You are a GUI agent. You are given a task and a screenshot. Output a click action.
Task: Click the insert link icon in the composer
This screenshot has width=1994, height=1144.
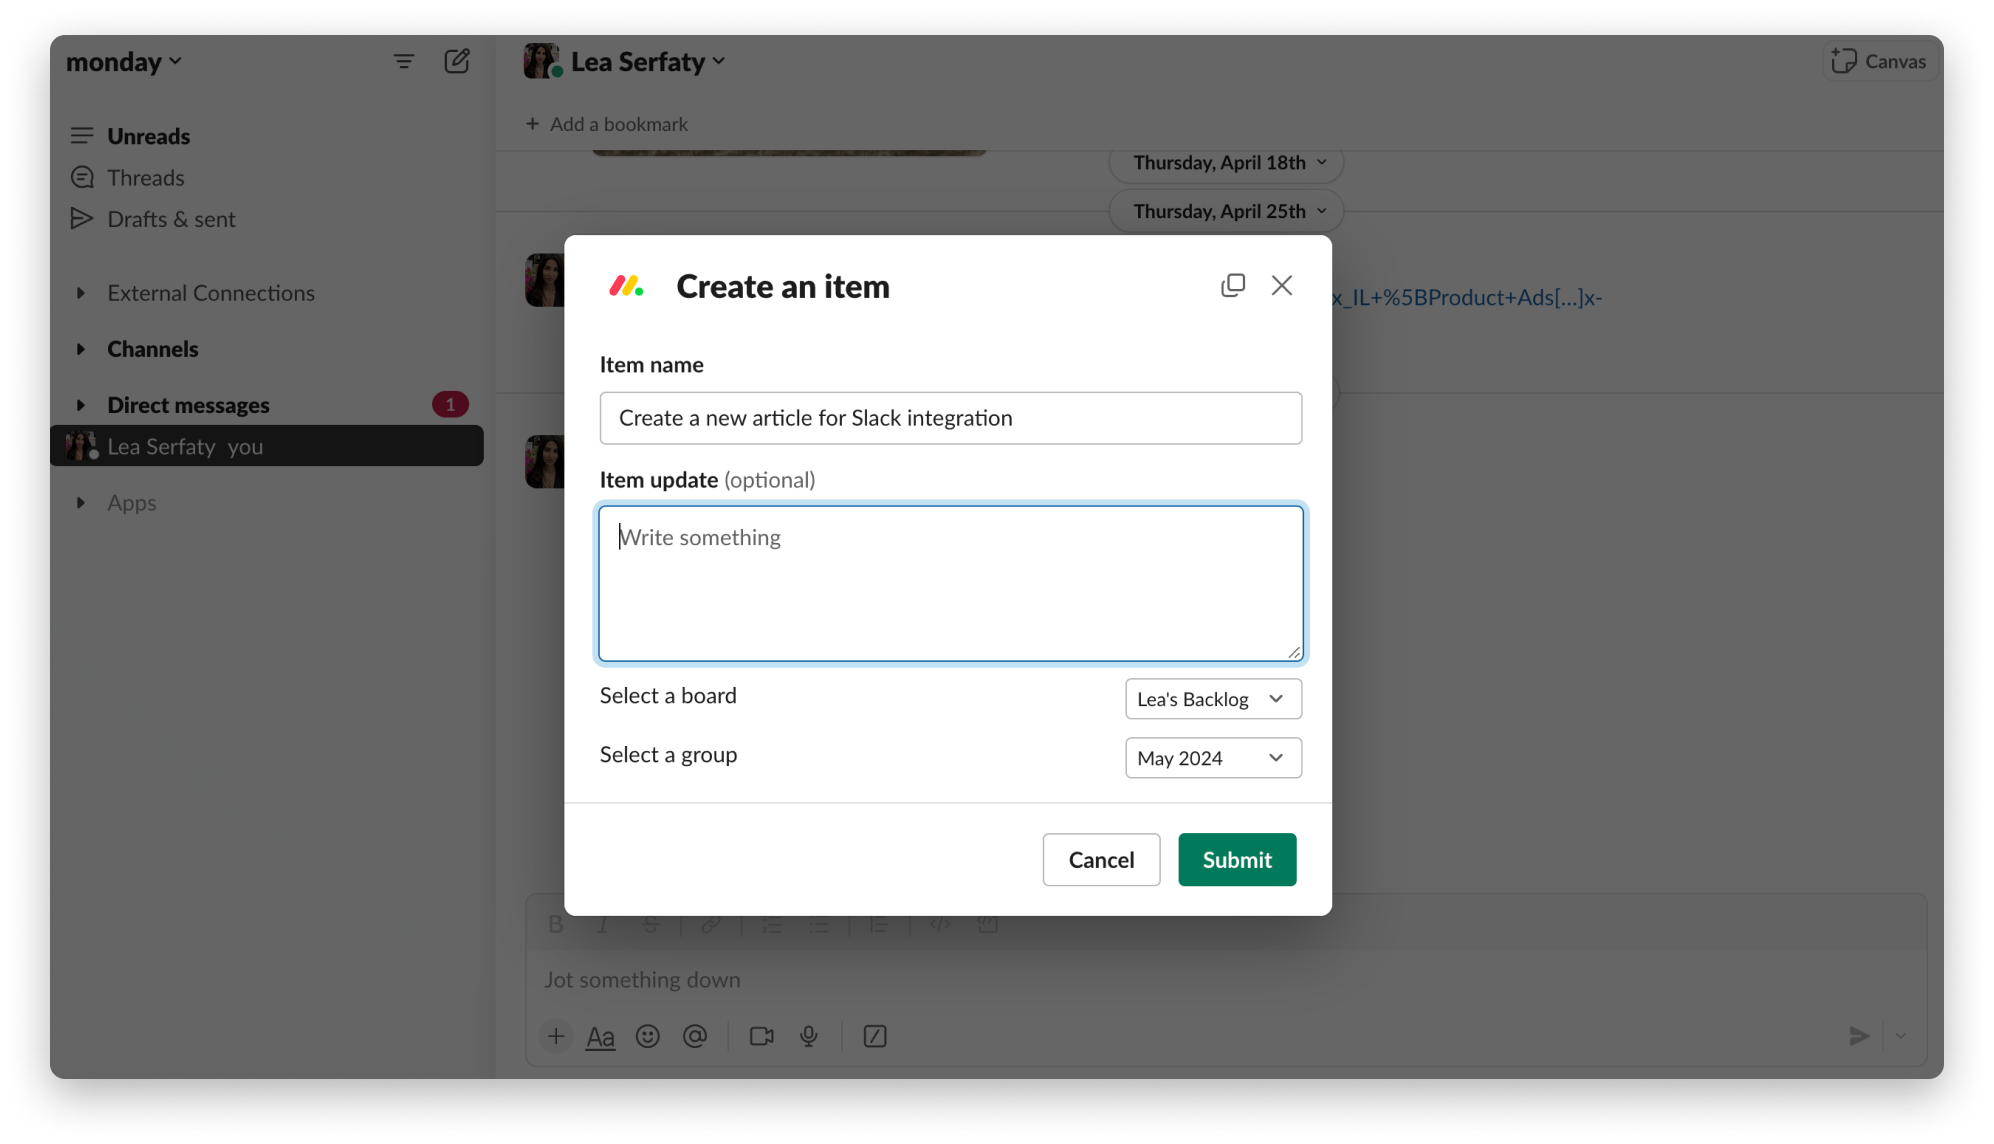pos(711,925)
